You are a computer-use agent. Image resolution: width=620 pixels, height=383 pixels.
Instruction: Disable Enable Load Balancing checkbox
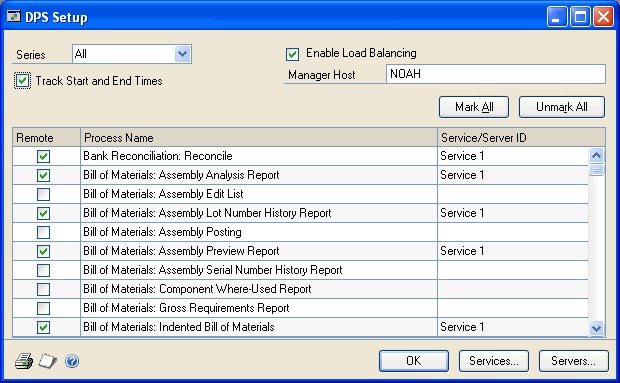pos(293,54)
